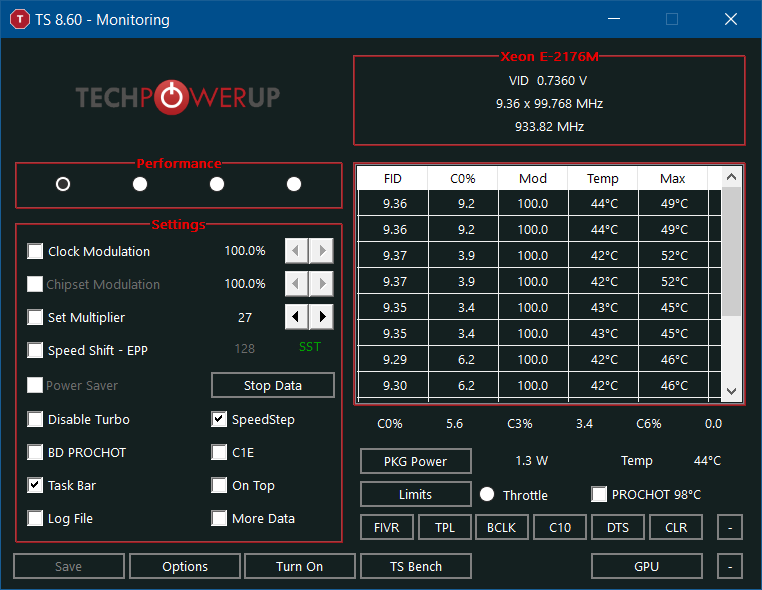Click the BCLK button

coord(502,527)
